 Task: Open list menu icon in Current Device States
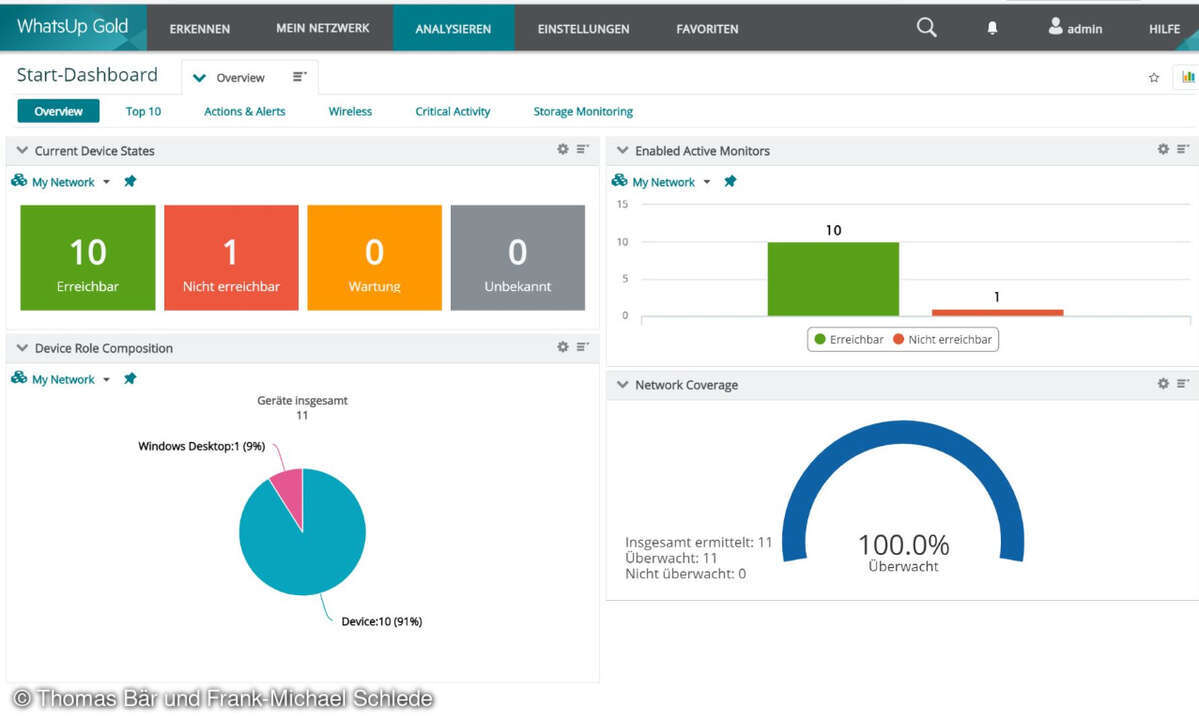tap(583, 149)
